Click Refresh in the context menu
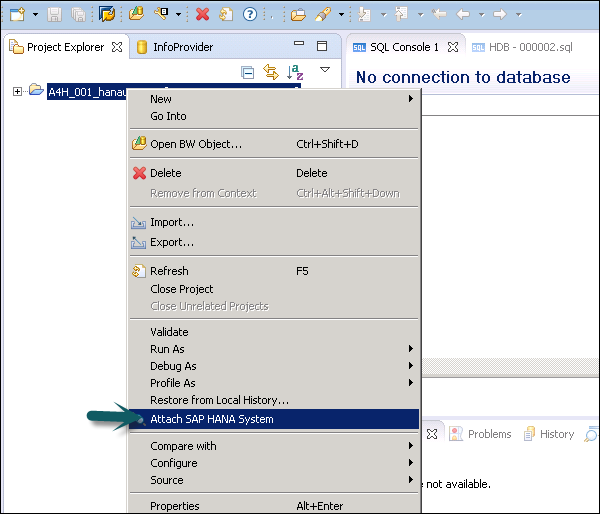This screenshot has height=514, width=600. click(x=169, y=271)
